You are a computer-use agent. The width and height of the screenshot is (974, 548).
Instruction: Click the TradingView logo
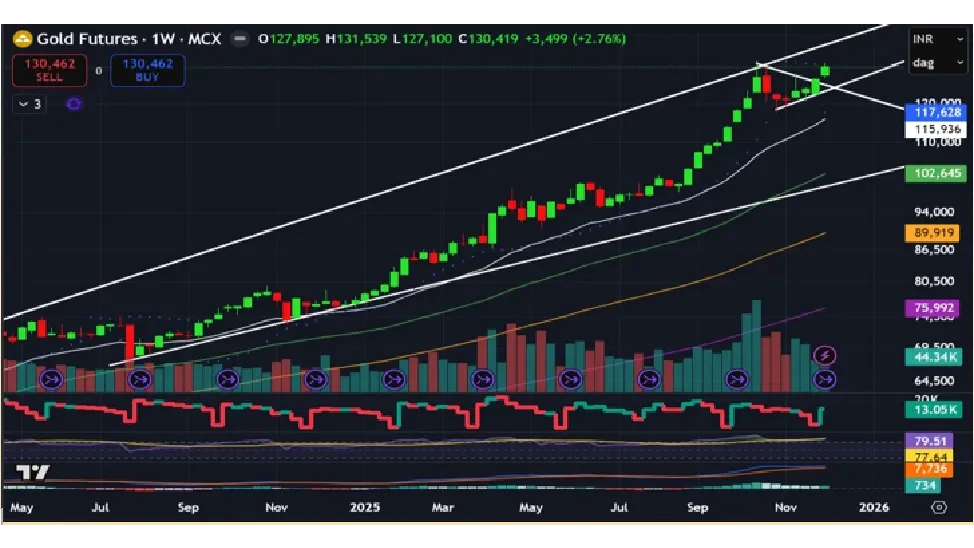tap(32, 473)
